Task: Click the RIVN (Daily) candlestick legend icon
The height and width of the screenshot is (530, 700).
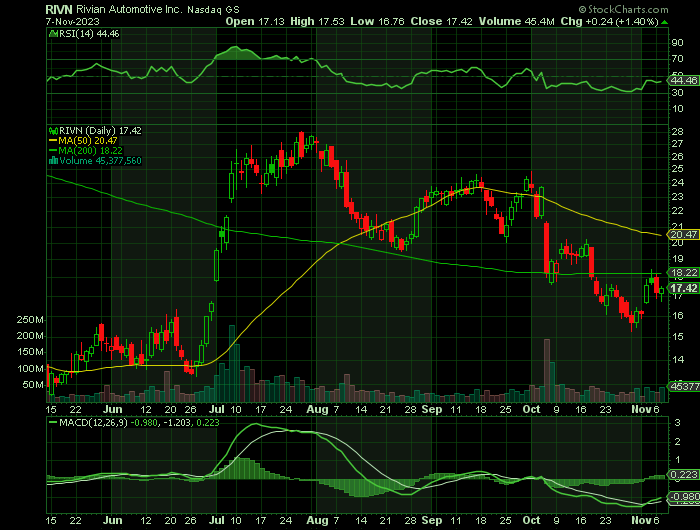Action: coord(54,131)
